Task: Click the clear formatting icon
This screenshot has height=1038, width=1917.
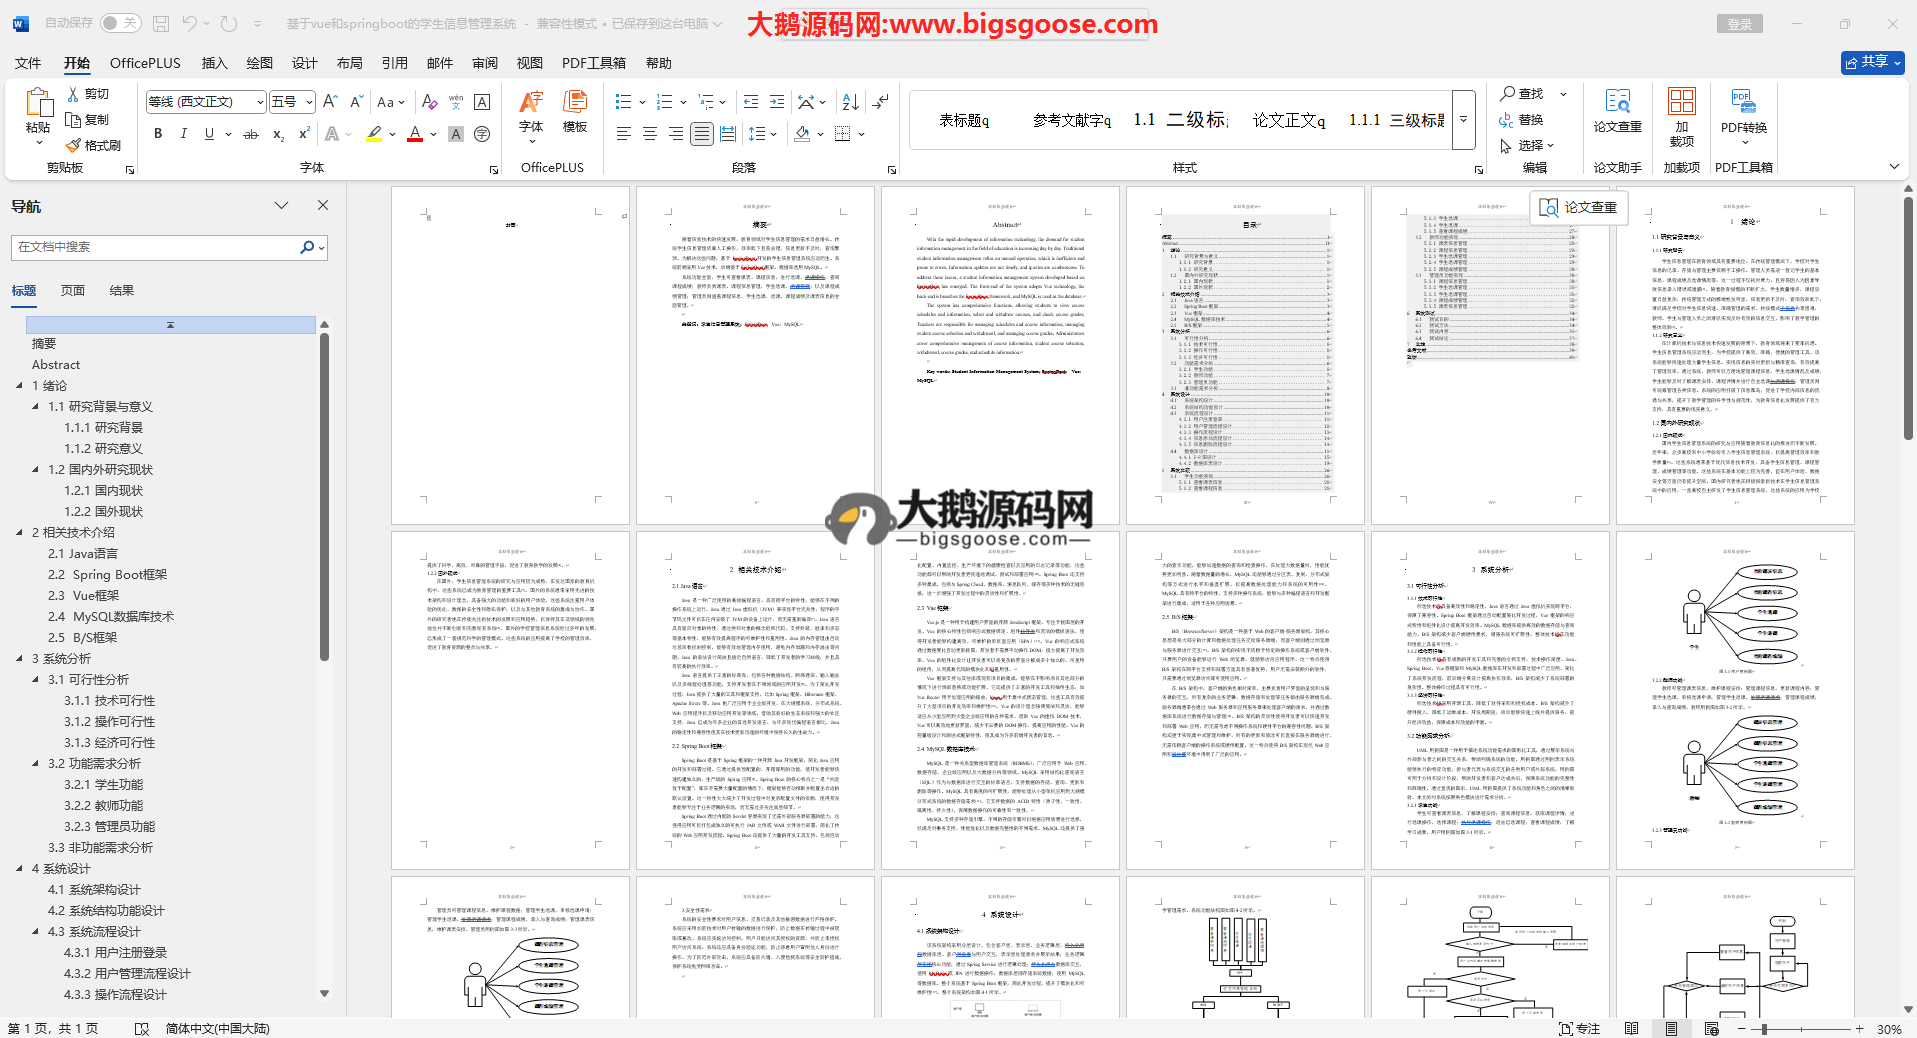Action: click(429, 102)
